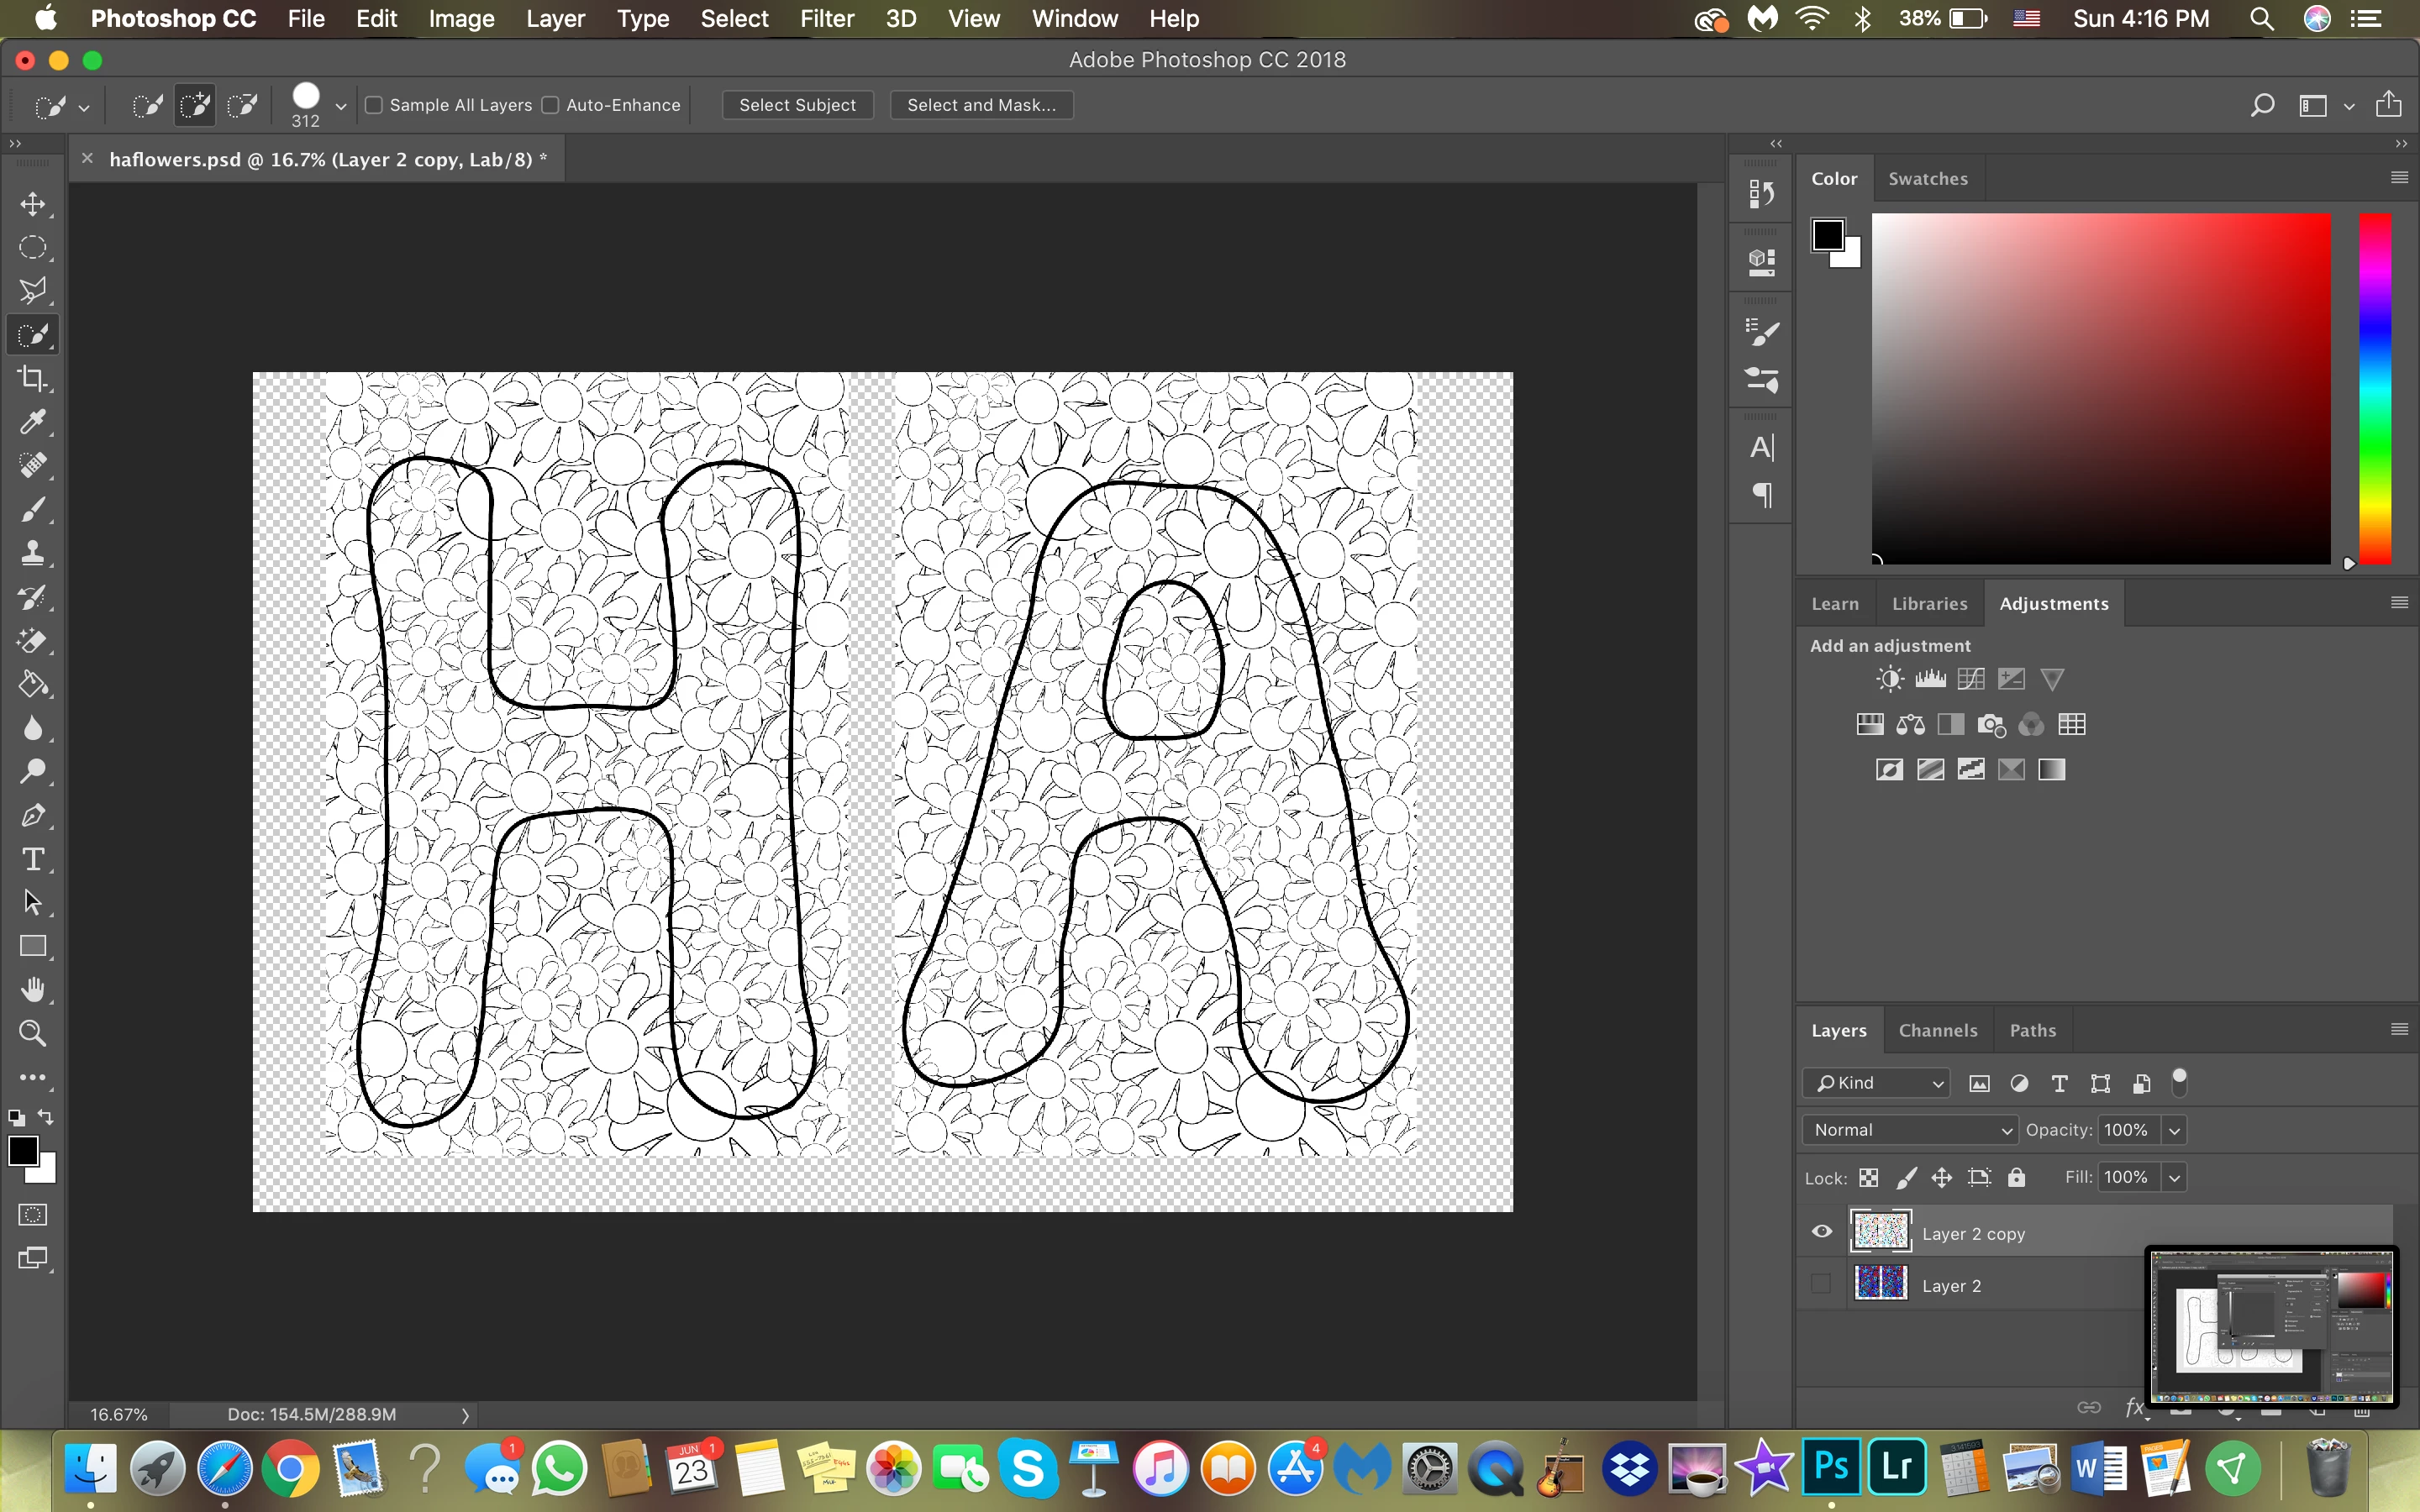The height and width of the screenshot is (1512, 2420).
Task: Expand the layer Opacity slider dropdown
Action: point(2174,1130)
